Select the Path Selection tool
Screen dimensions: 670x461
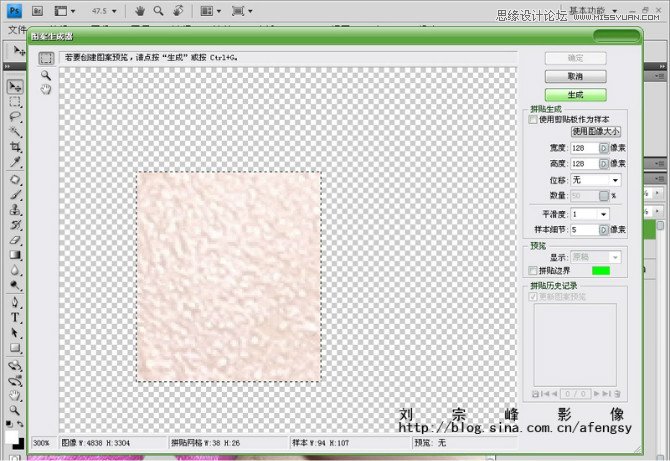pyautogui.click(x=15, y=332)
